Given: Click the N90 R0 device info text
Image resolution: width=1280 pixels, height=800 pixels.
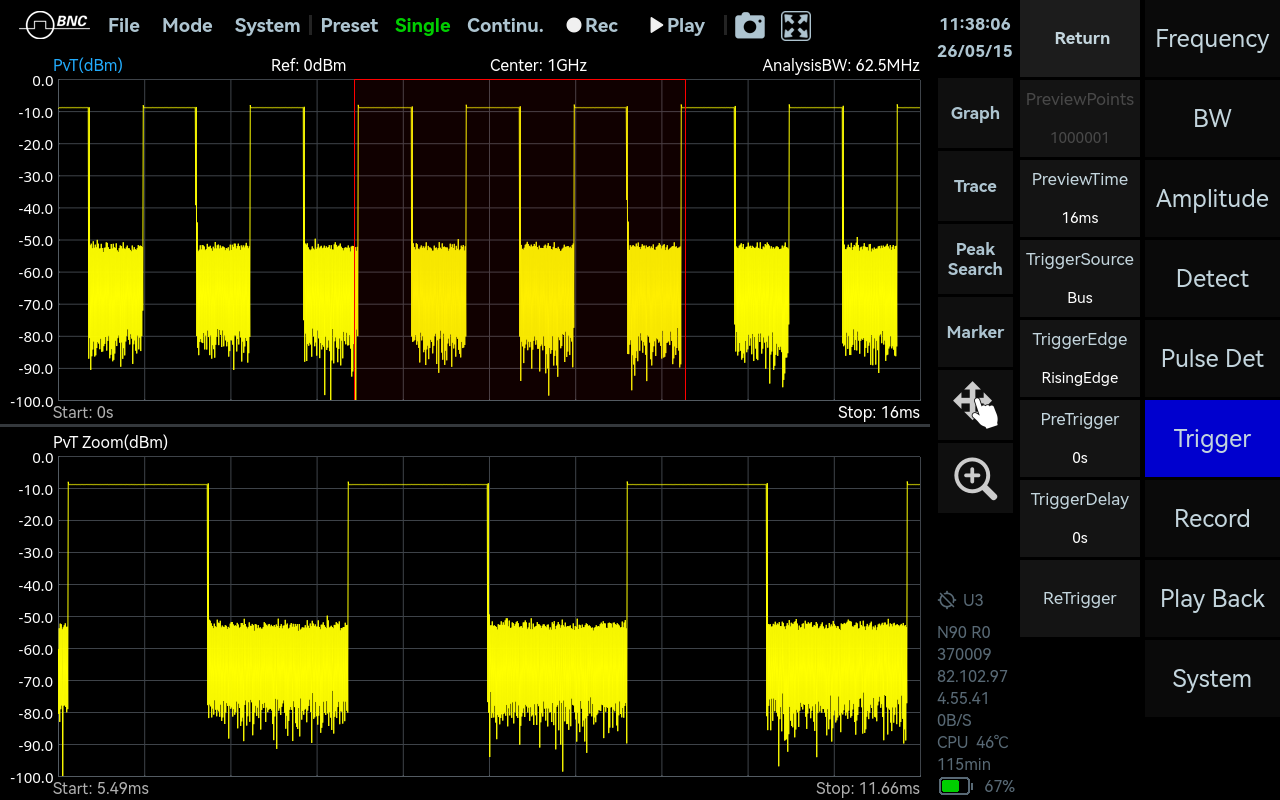Looking at the screenshot, I should click(964, 632).
